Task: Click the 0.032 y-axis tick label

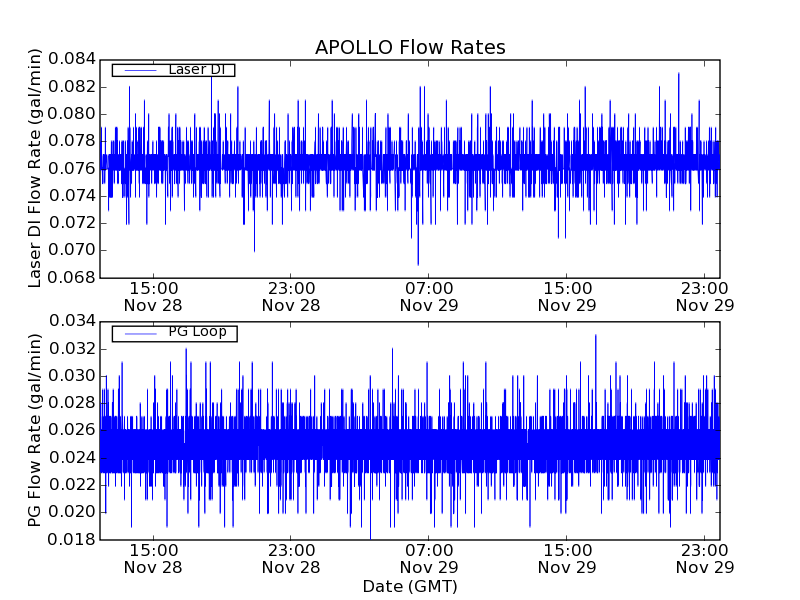Action: (x=72, y=349)
